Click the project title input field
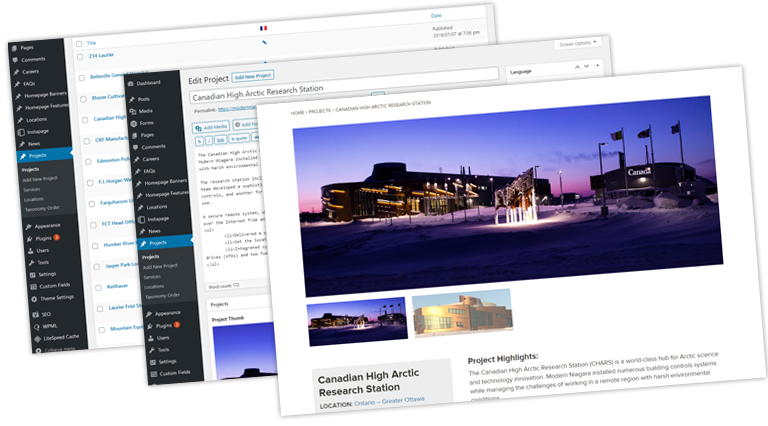 [x=344, y=86]
